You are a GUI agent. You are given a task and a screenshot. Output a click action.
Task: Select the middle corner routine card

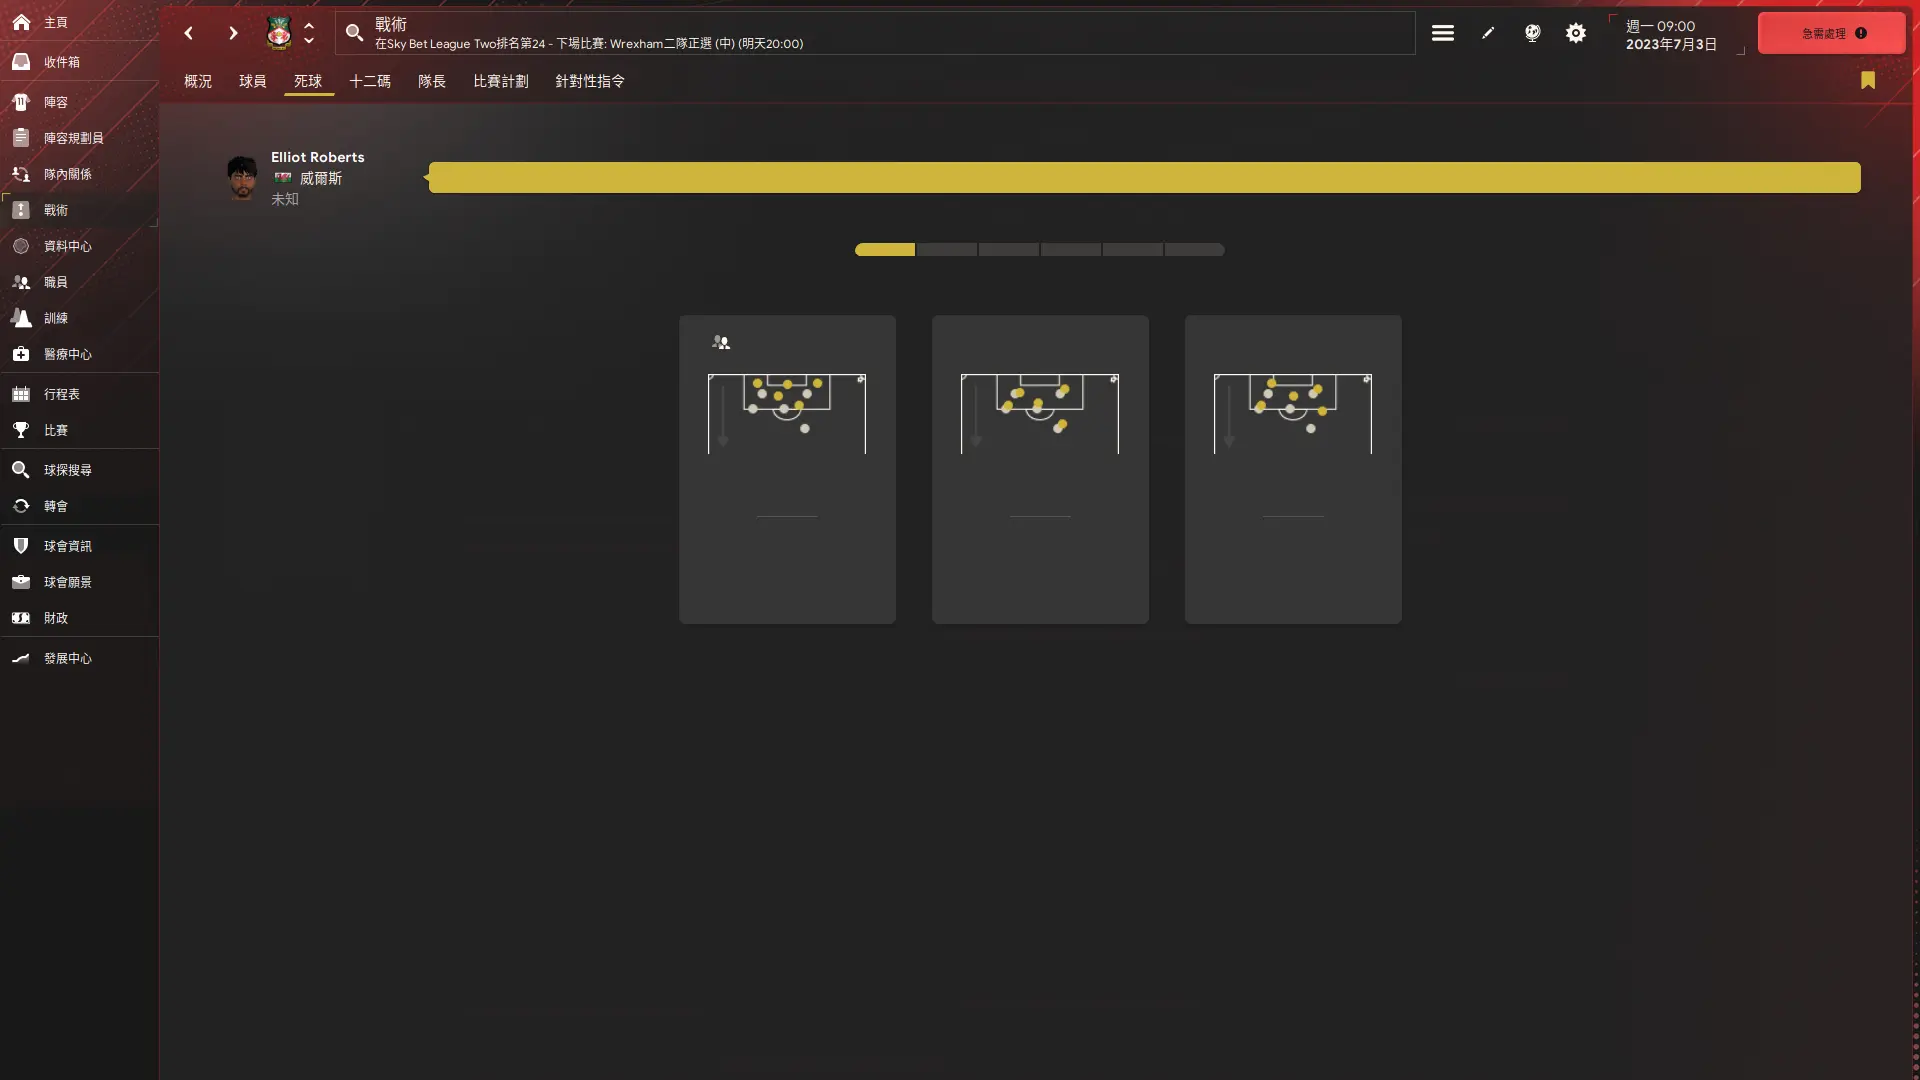click(x=1040, y=470)
